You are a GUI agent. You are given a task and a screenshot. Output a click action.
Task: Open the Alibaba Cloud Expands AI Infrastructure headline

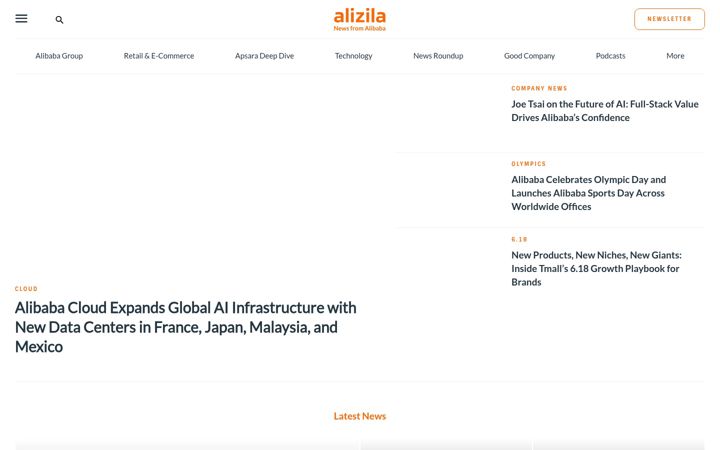point(186,327)
